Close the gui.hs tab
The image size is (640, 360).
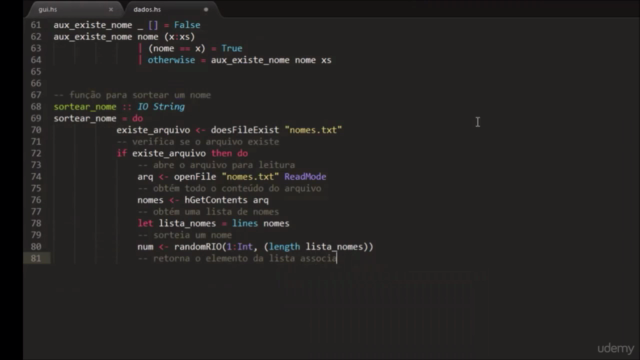click(111, 9)
